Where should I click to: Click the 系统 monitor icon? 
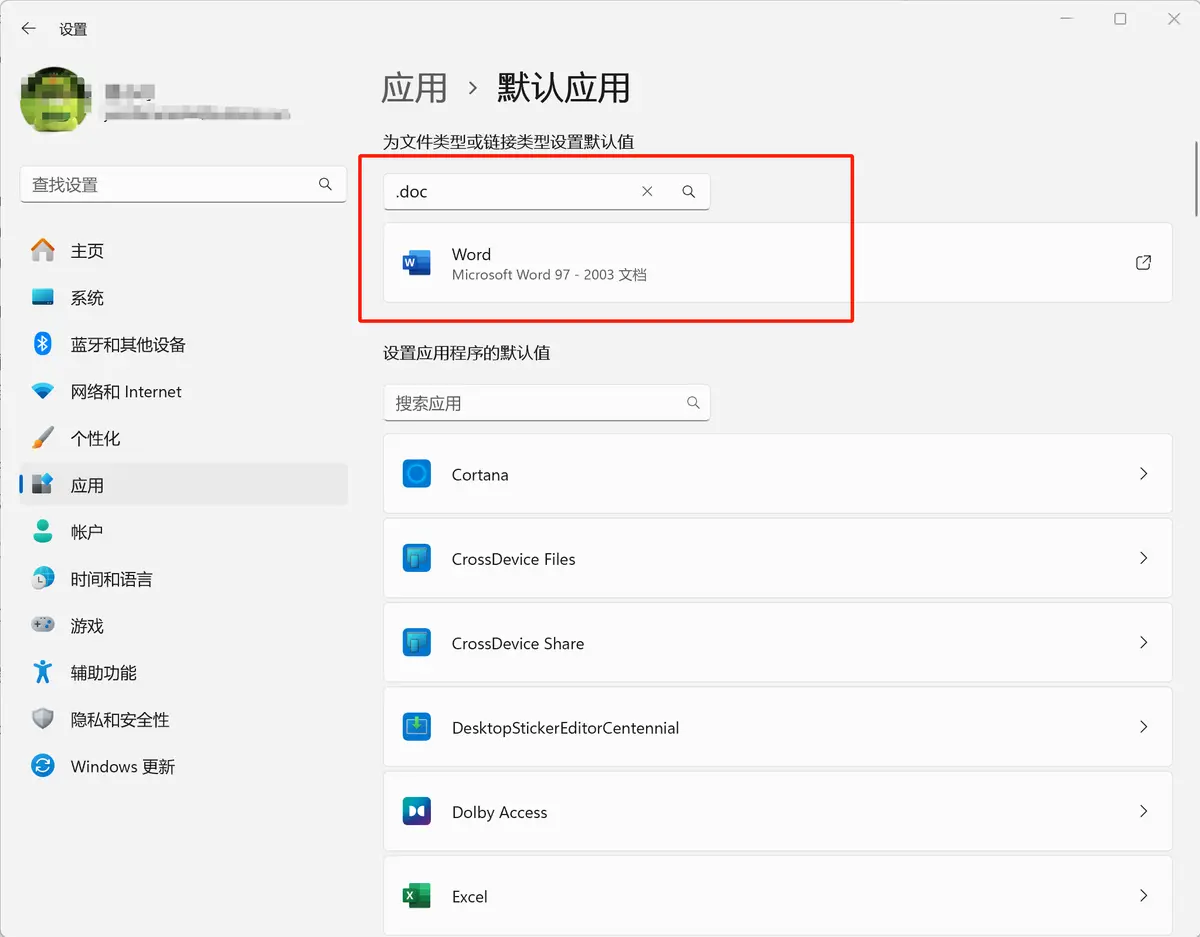click(x=43, y=297)
